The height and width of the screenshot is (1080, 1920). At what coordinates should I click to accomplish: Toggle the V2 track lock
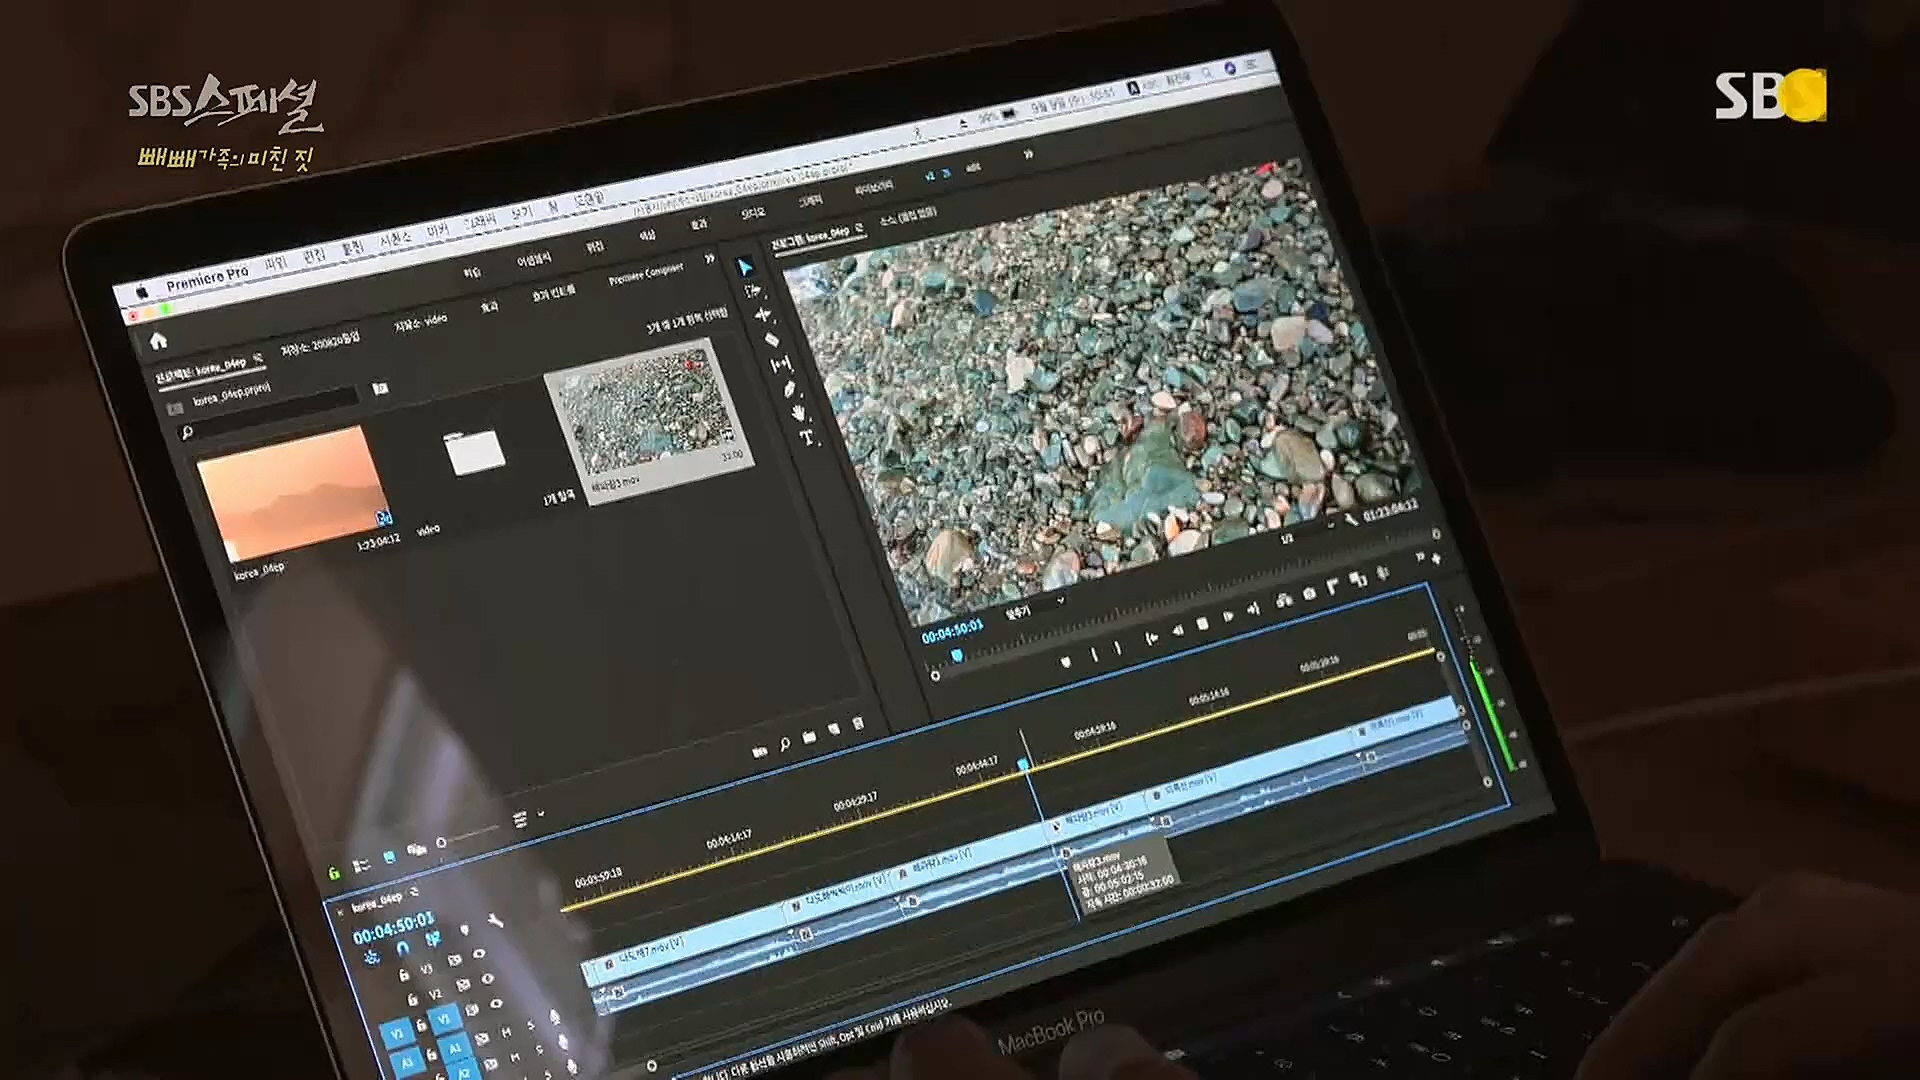412,999
